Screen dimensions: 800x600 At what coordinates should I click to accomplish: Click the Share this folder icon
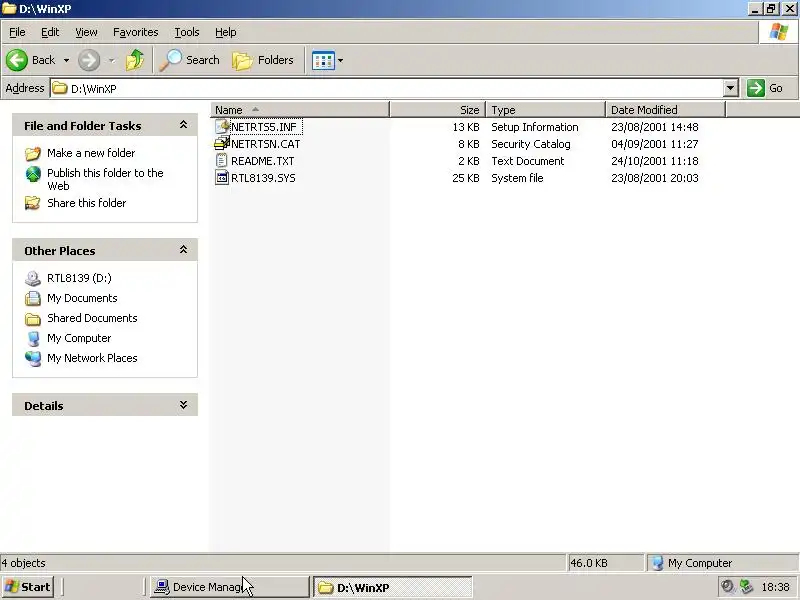click(x=33, y=203)
